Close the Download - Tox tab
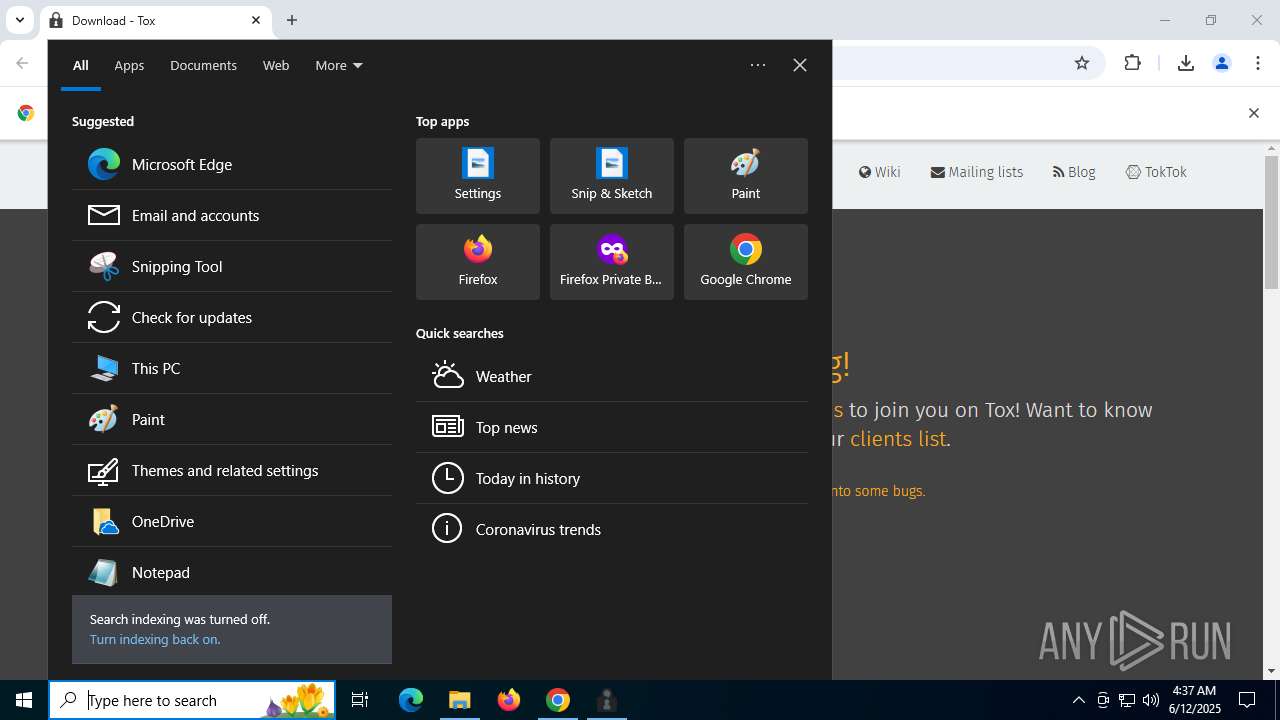This screenshot has height=720, width=1280. [256, 20]
